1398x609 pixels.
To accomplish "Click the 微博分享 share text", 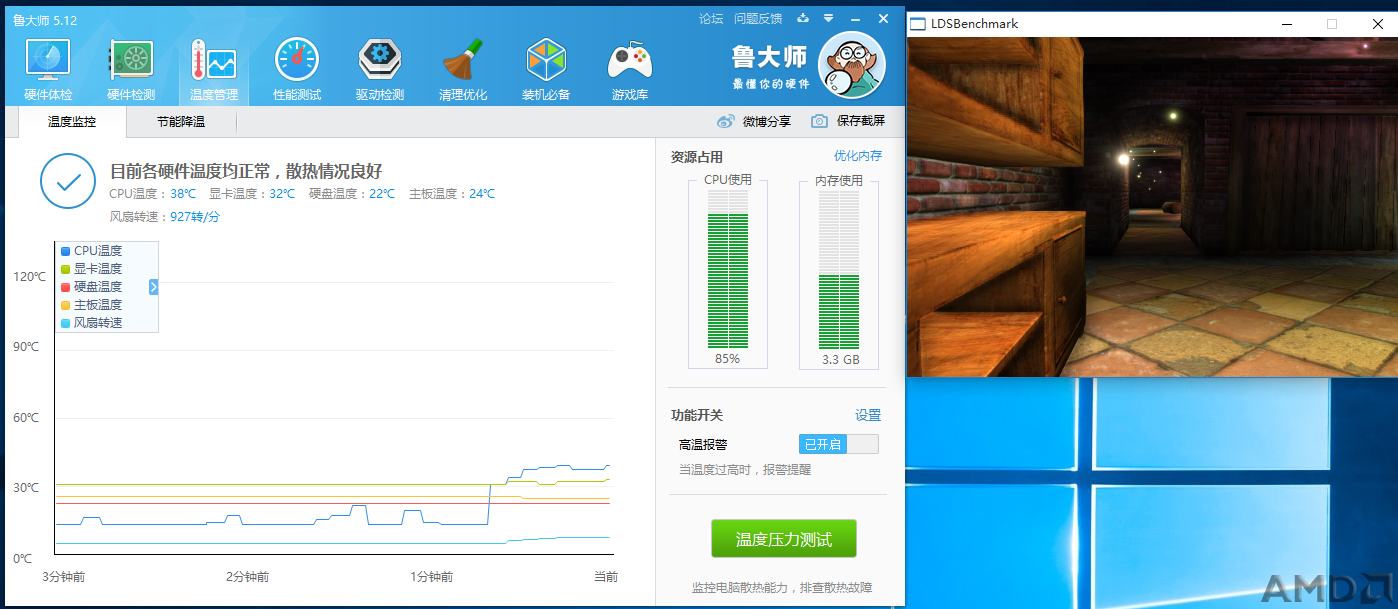I will coord(767,121).
